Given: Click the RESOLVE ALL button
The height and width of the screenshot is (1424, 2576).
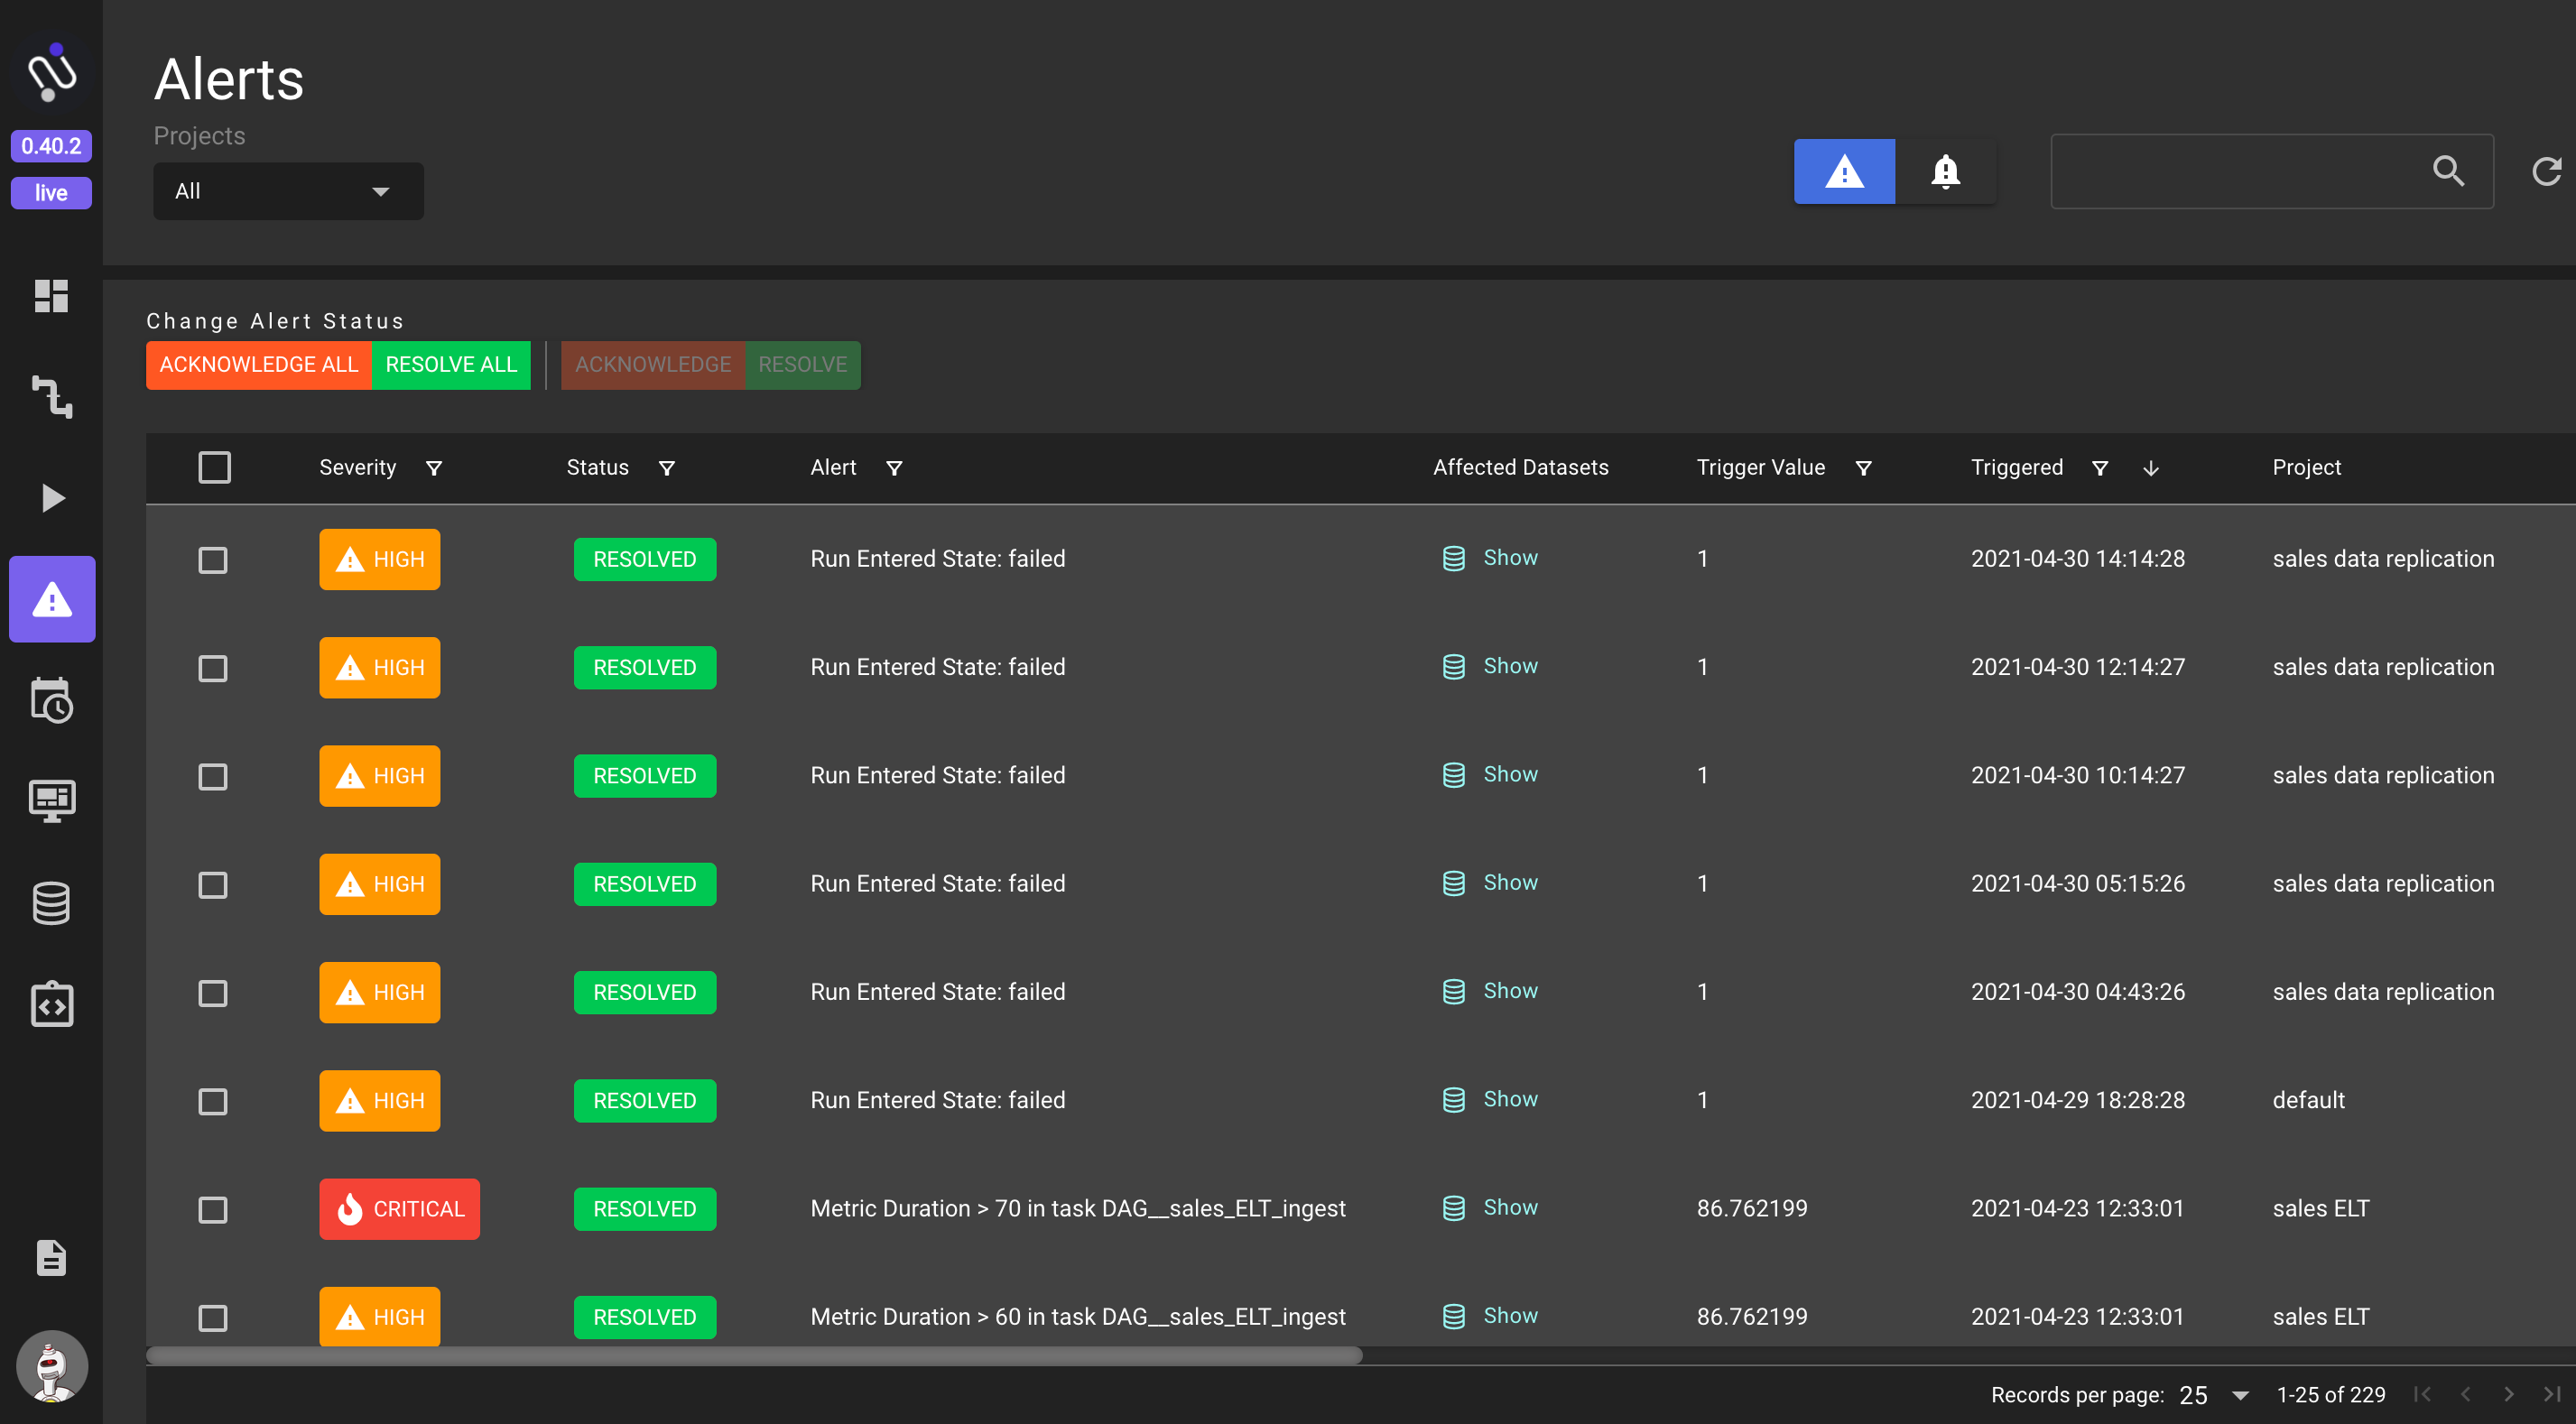Looking at the screenshot, I should (451, 365).
